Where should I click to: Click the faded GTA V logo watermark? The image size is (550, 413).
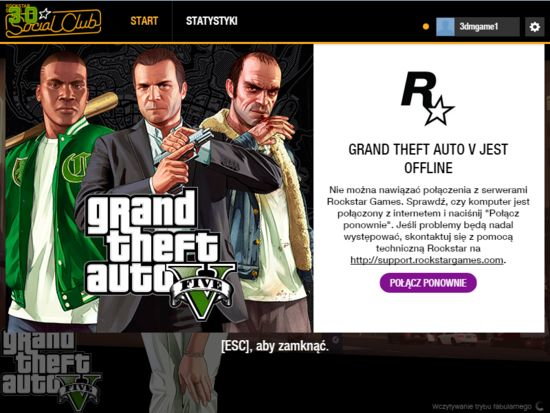coord(51,370)
